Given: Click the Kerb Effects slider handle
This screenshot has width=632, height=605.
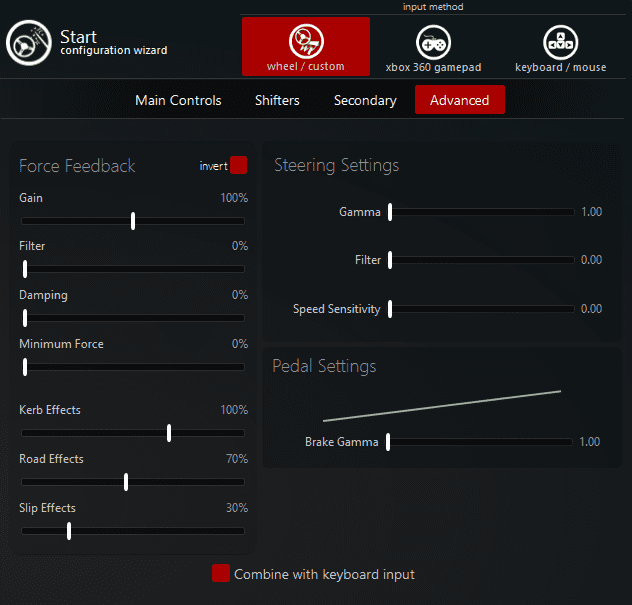Looking at the screenshot, I should pyautogui.click(x=169, y=433).
